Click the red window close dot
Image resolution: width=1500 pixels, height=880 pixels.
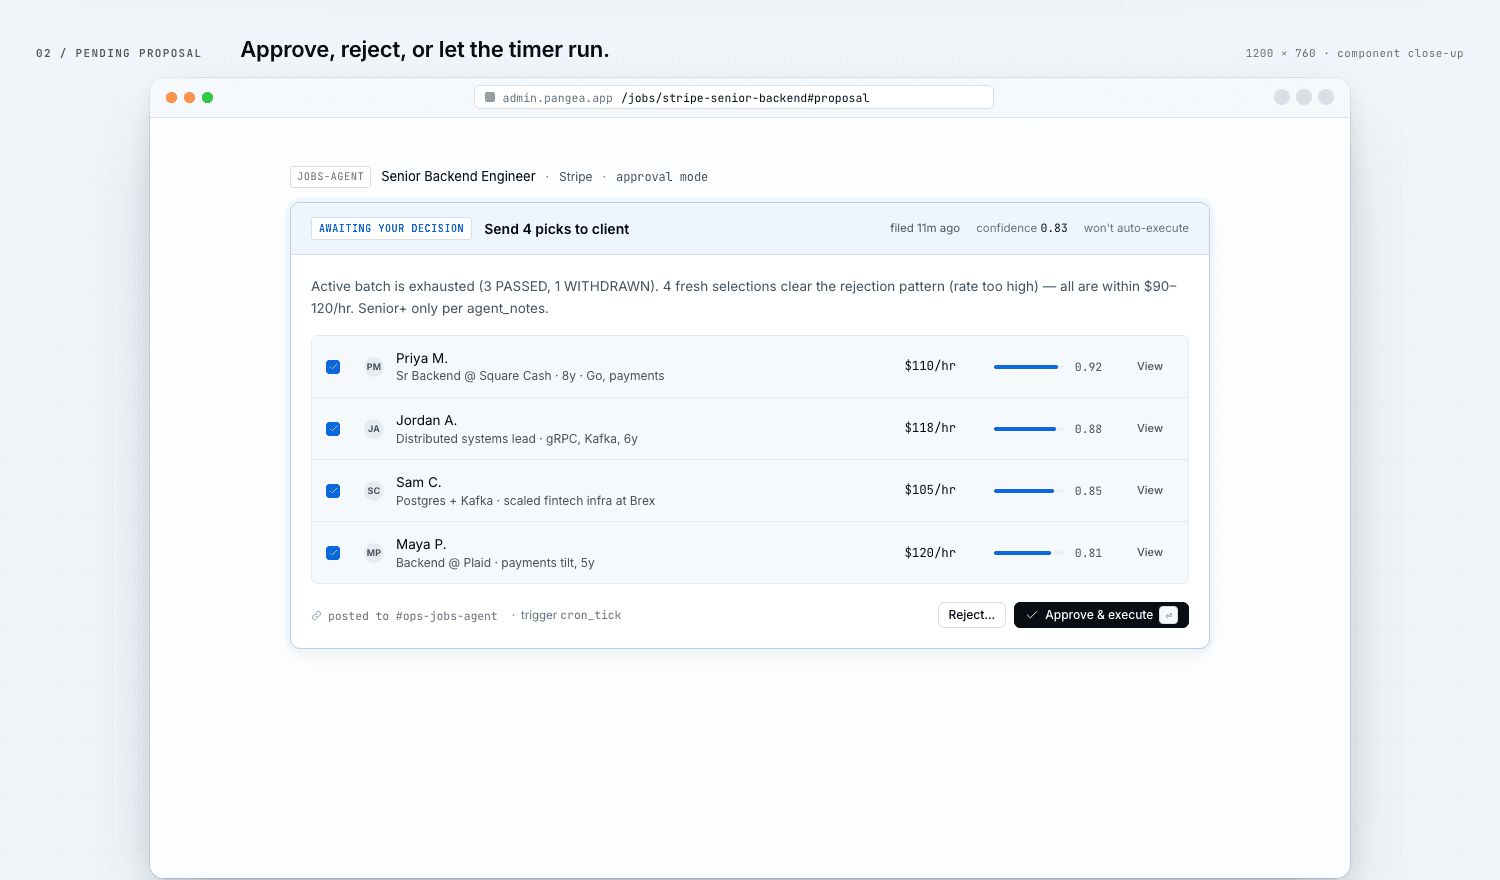pyautogui.click(x=172, y=97)
